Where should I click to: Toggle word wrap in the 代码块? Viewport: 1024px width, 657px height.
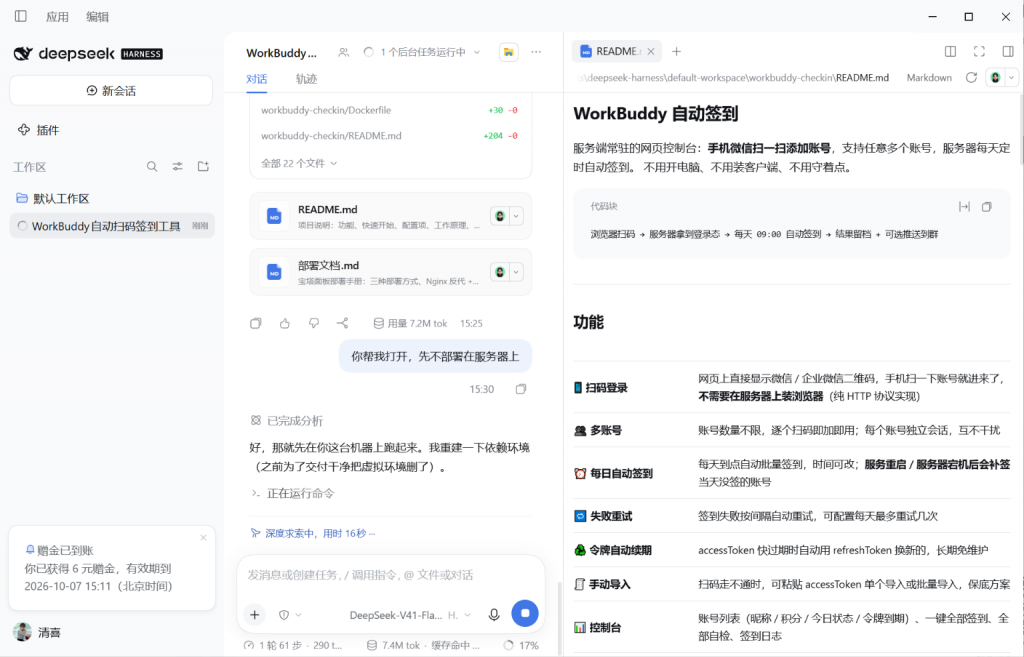pyautogui.click(x=964, y=206)
